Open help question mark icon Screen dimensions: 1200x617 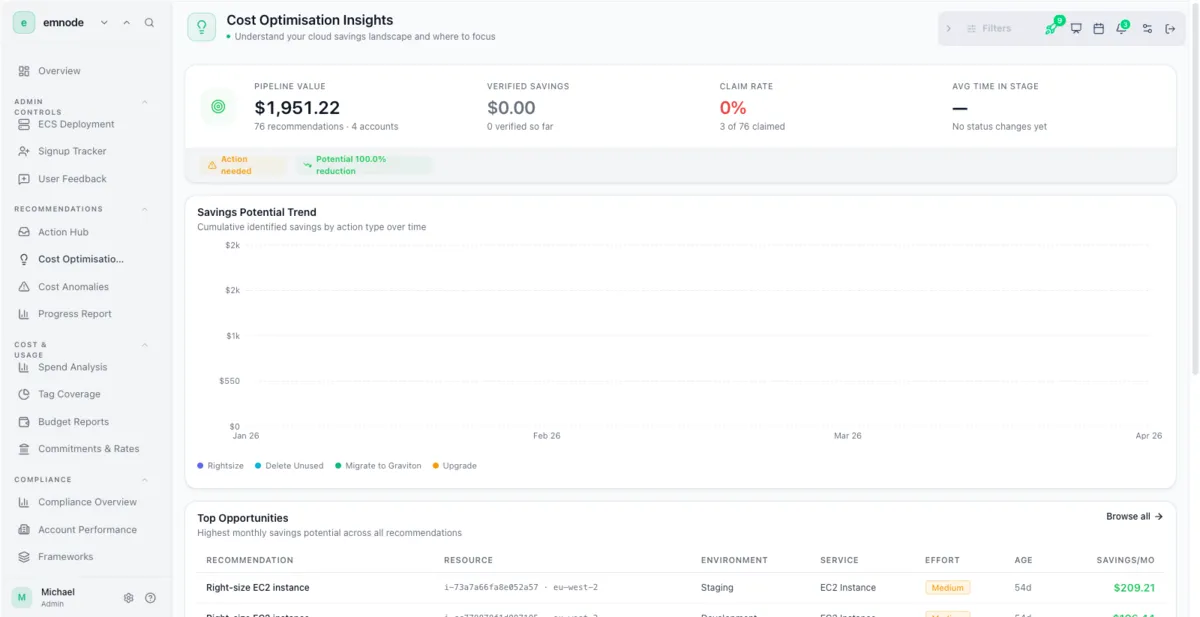pos(150,598)
